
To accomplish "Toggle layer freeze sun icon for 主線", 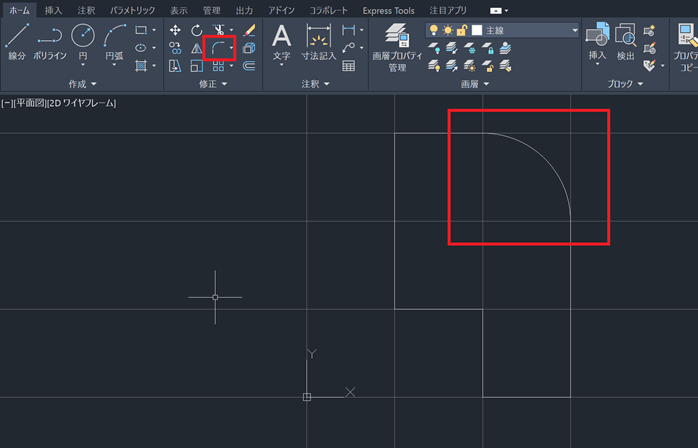I will tap(448, 31).
